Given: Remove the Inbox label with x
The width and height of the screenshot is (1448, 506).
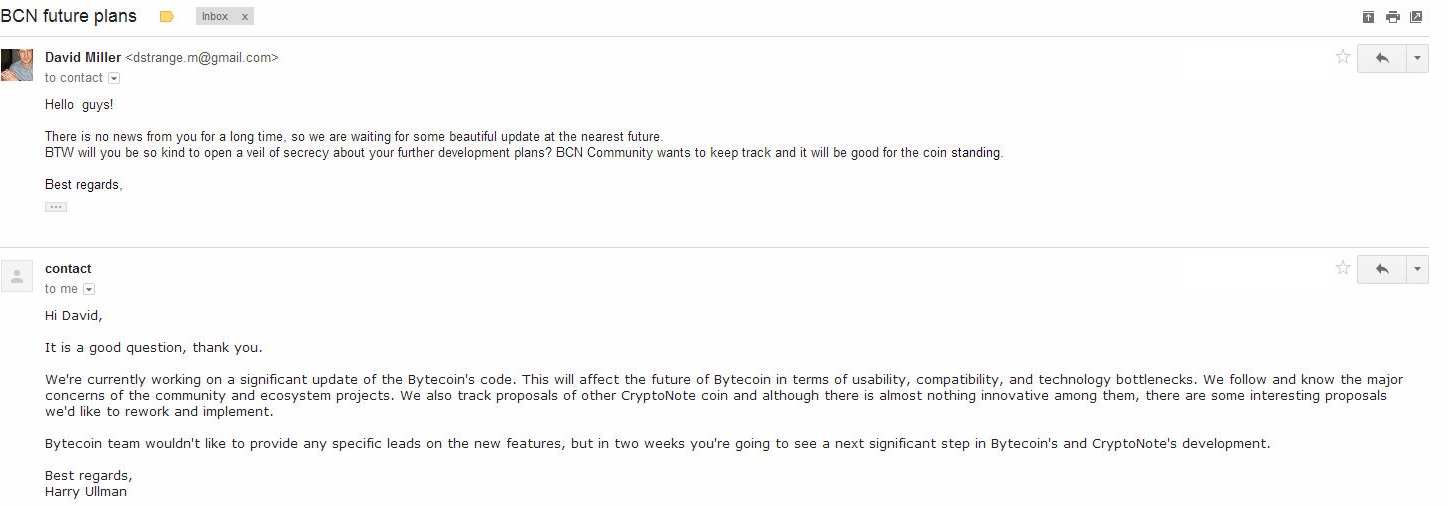Looking at the screenshot, I should click(x=245, y=16).
